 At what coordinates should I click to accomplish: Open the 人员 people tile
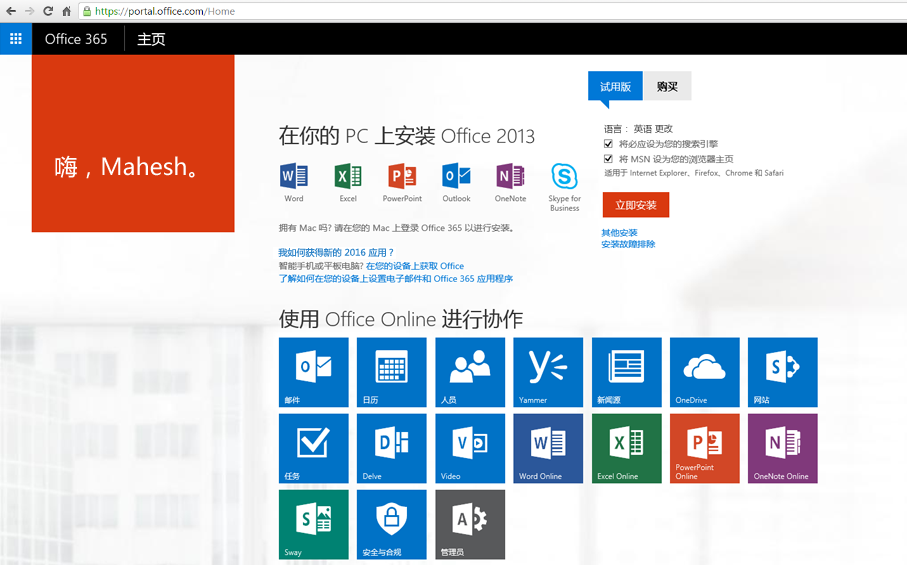(x=470, y=372)
